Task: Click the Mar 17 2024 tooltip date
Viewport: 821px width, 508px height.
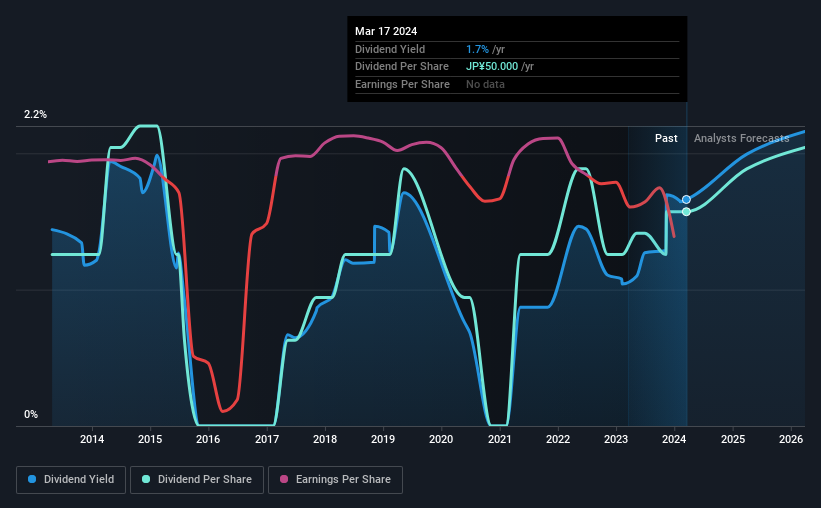Action: pyautogui.click(x=386, y=31)
